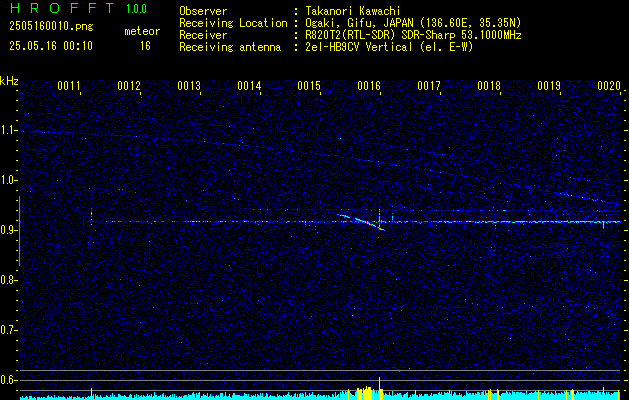Click the tallest yellow spike in power graph

[379, 388]
